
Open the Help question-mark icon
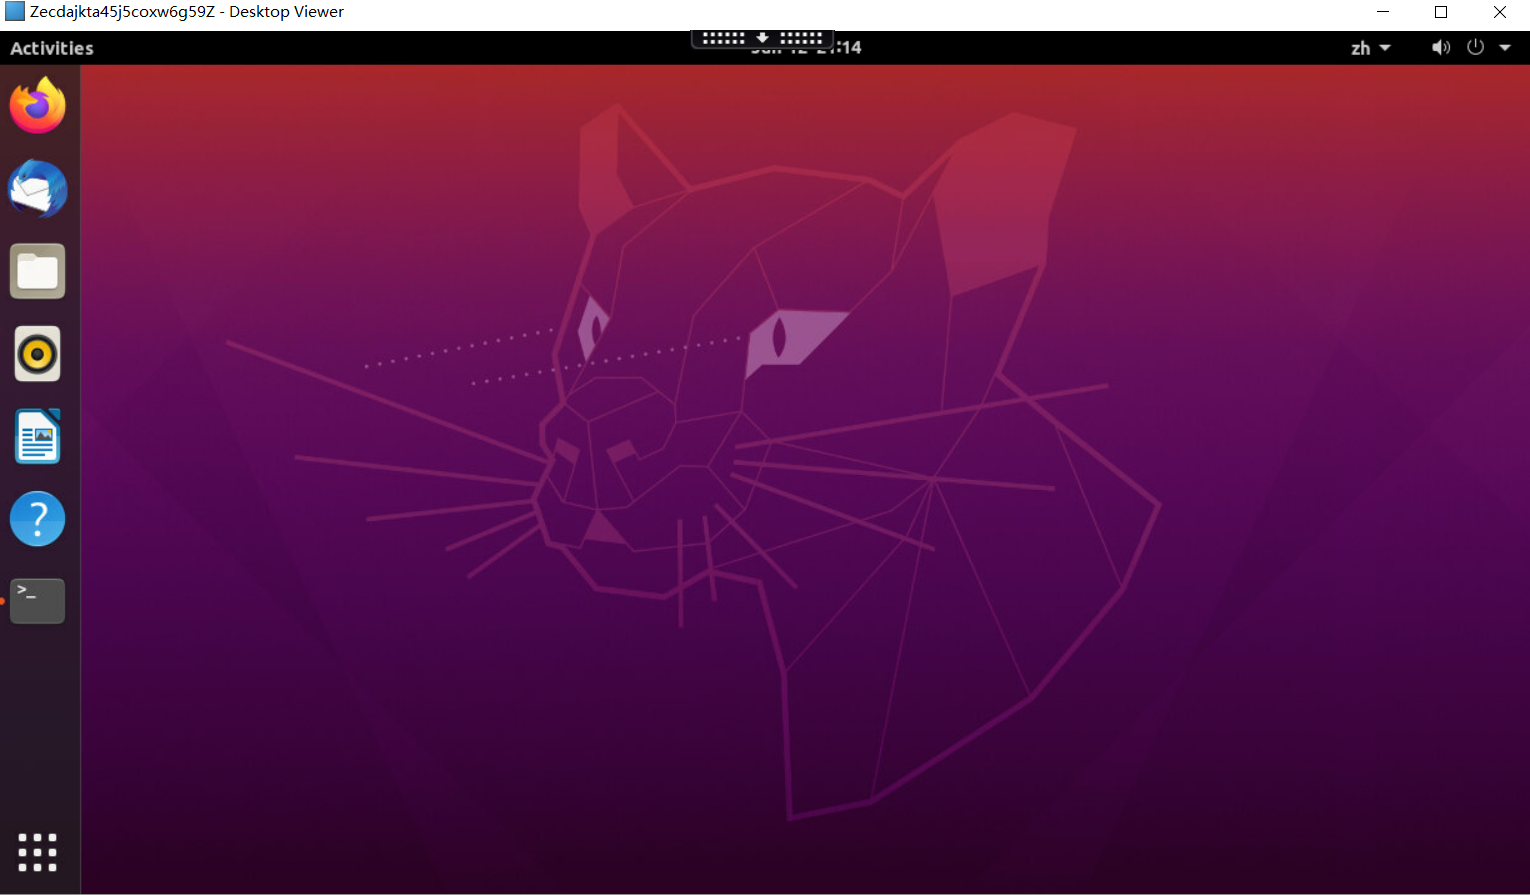click(x=38, y=518)
